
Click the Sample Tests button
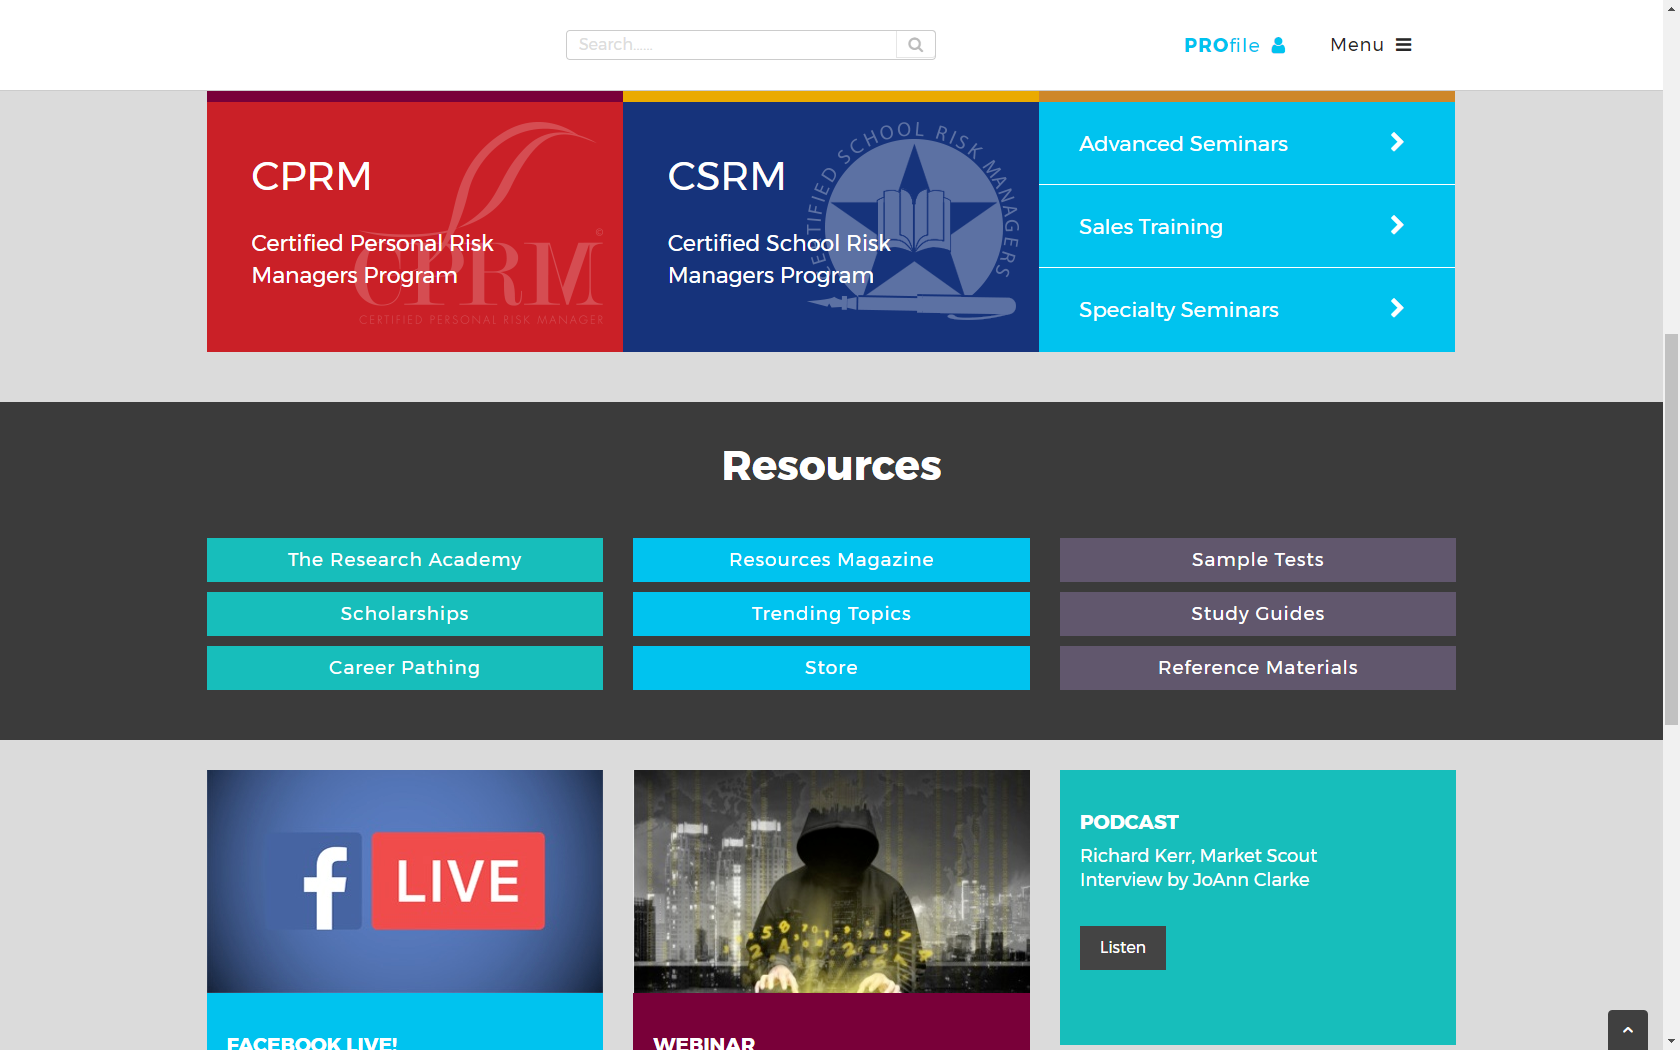click(x=1258, y=560)
